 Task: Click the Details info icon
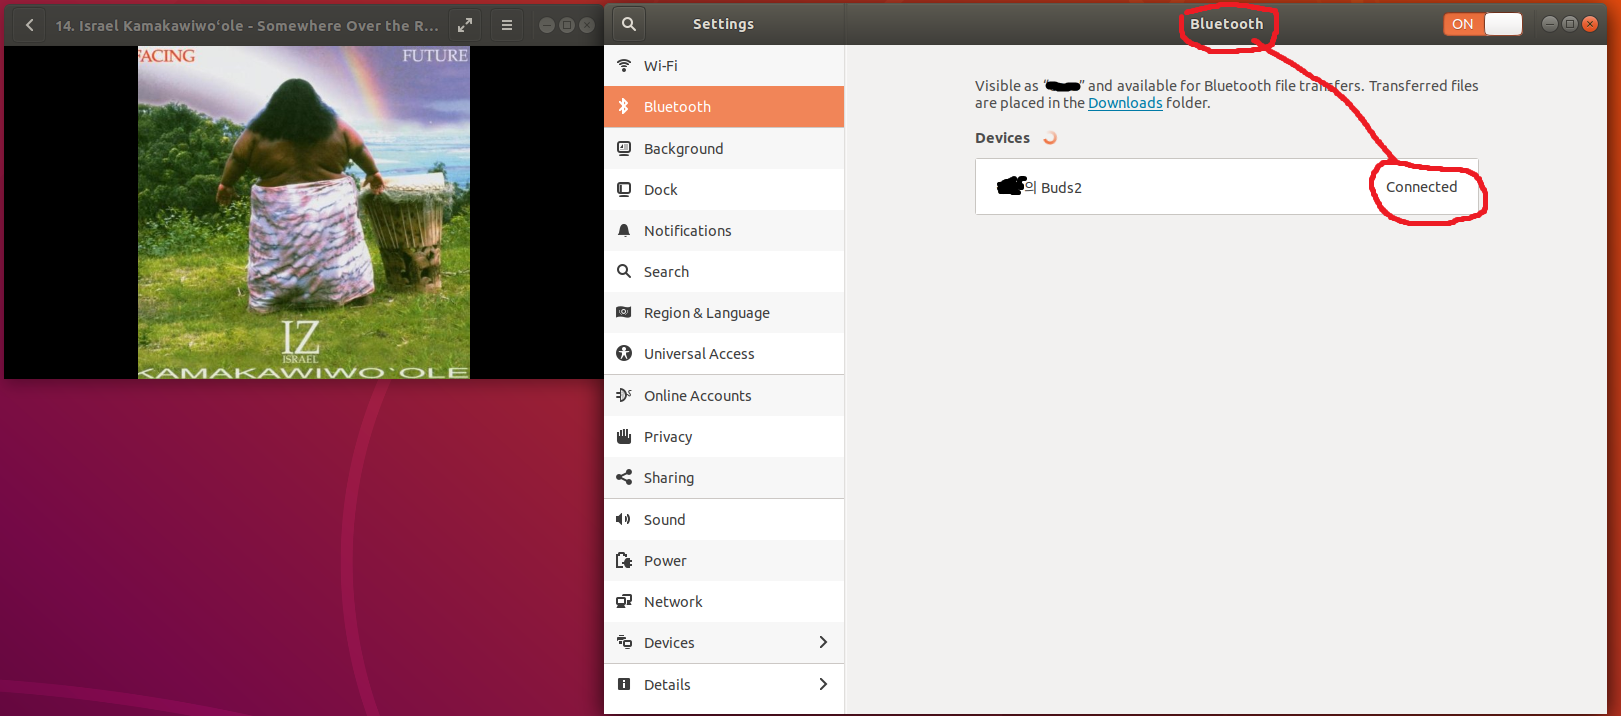[x=624, y=684]
